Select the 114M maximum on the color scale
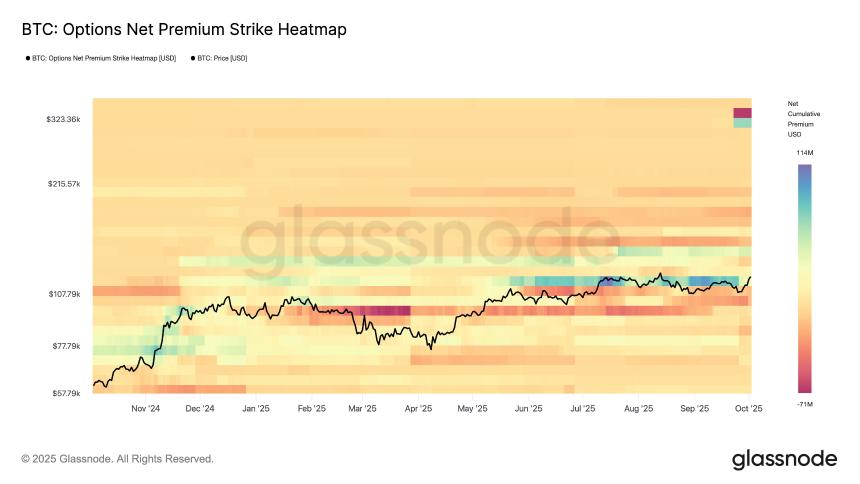 pos(804,152)
